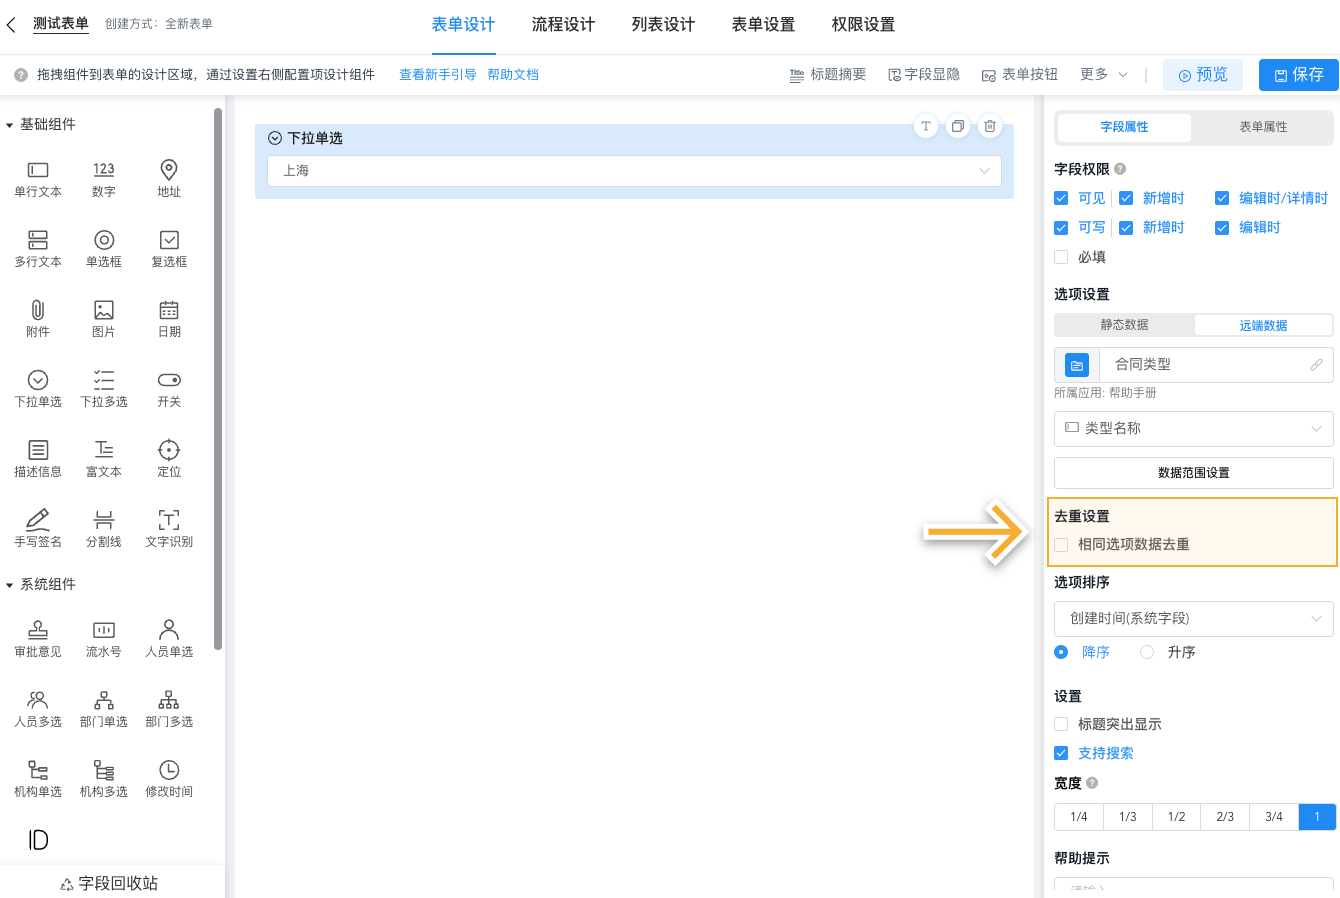The width and height of the screenshot is (1340, 898).
Task: Check the 必填 required option
Action: [x=1061, y=256]
